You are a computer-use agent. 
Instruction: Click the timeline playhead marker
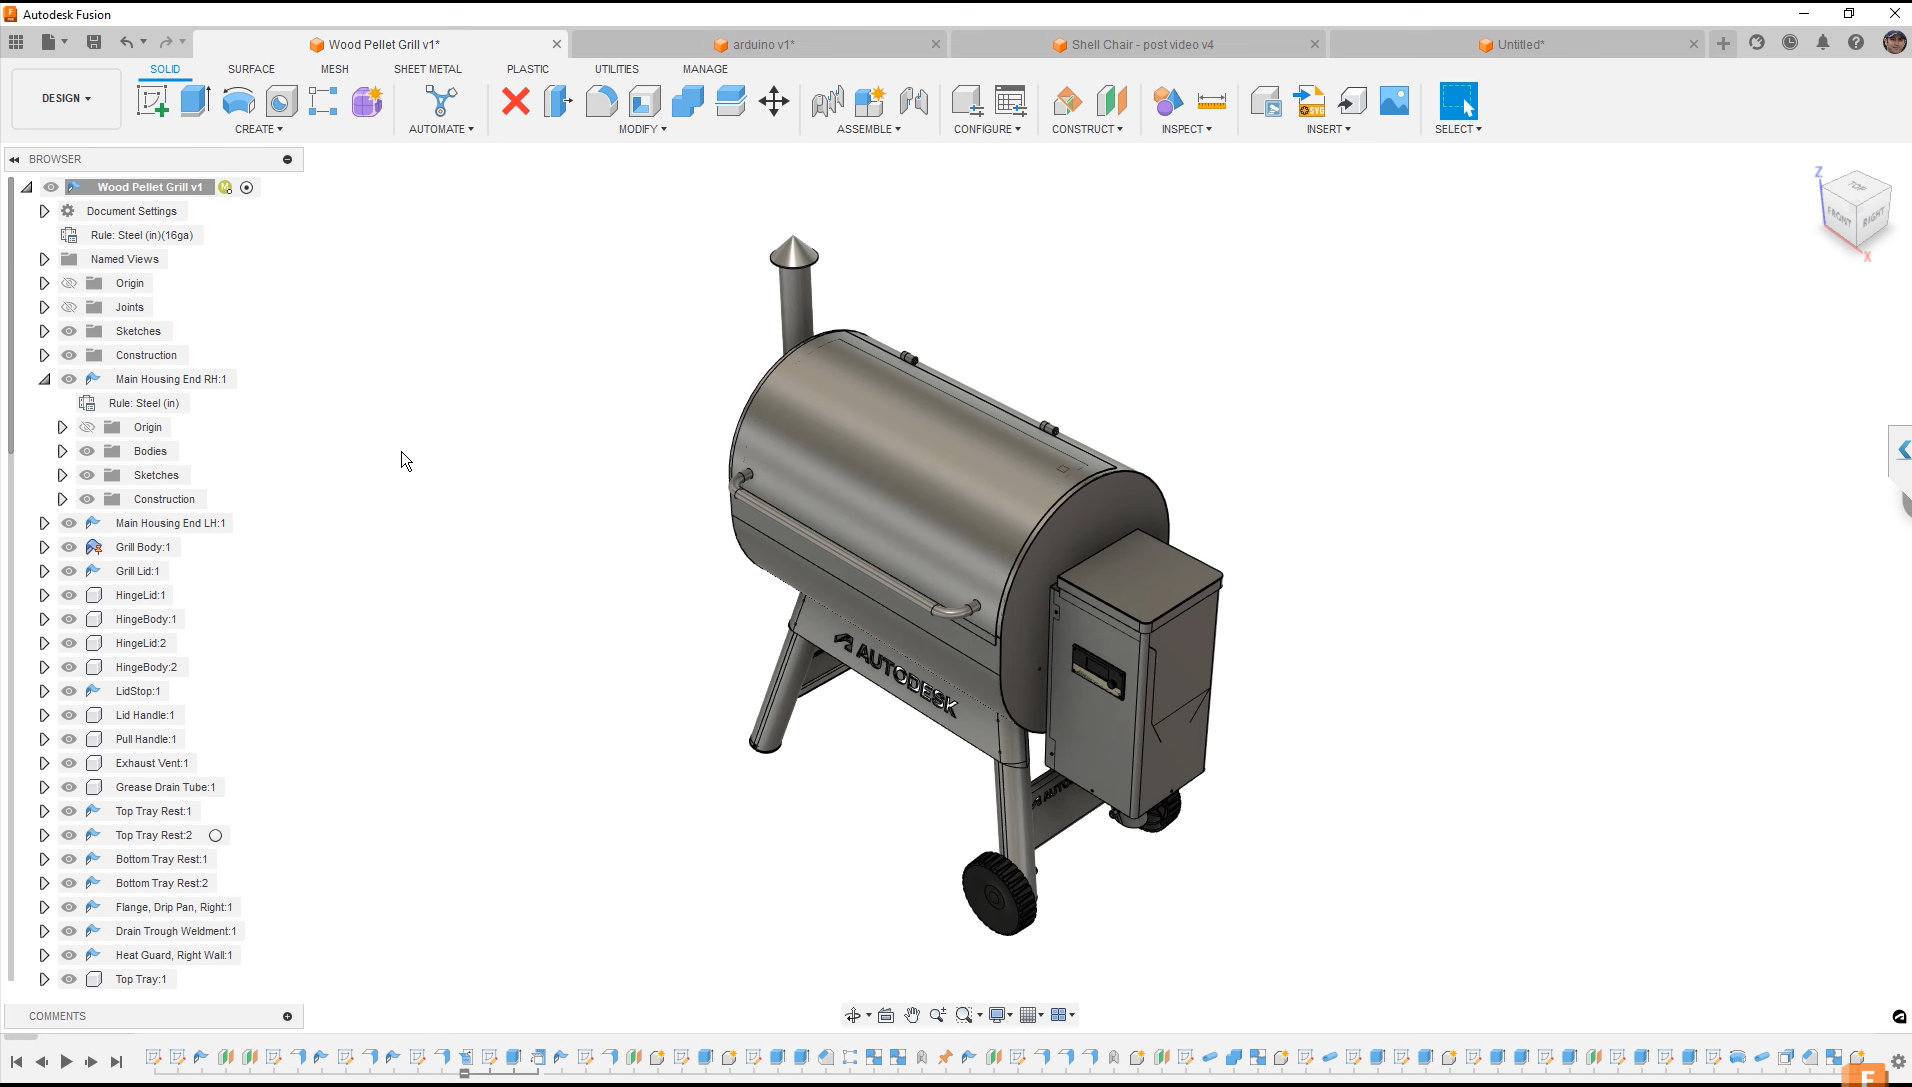464,1073
